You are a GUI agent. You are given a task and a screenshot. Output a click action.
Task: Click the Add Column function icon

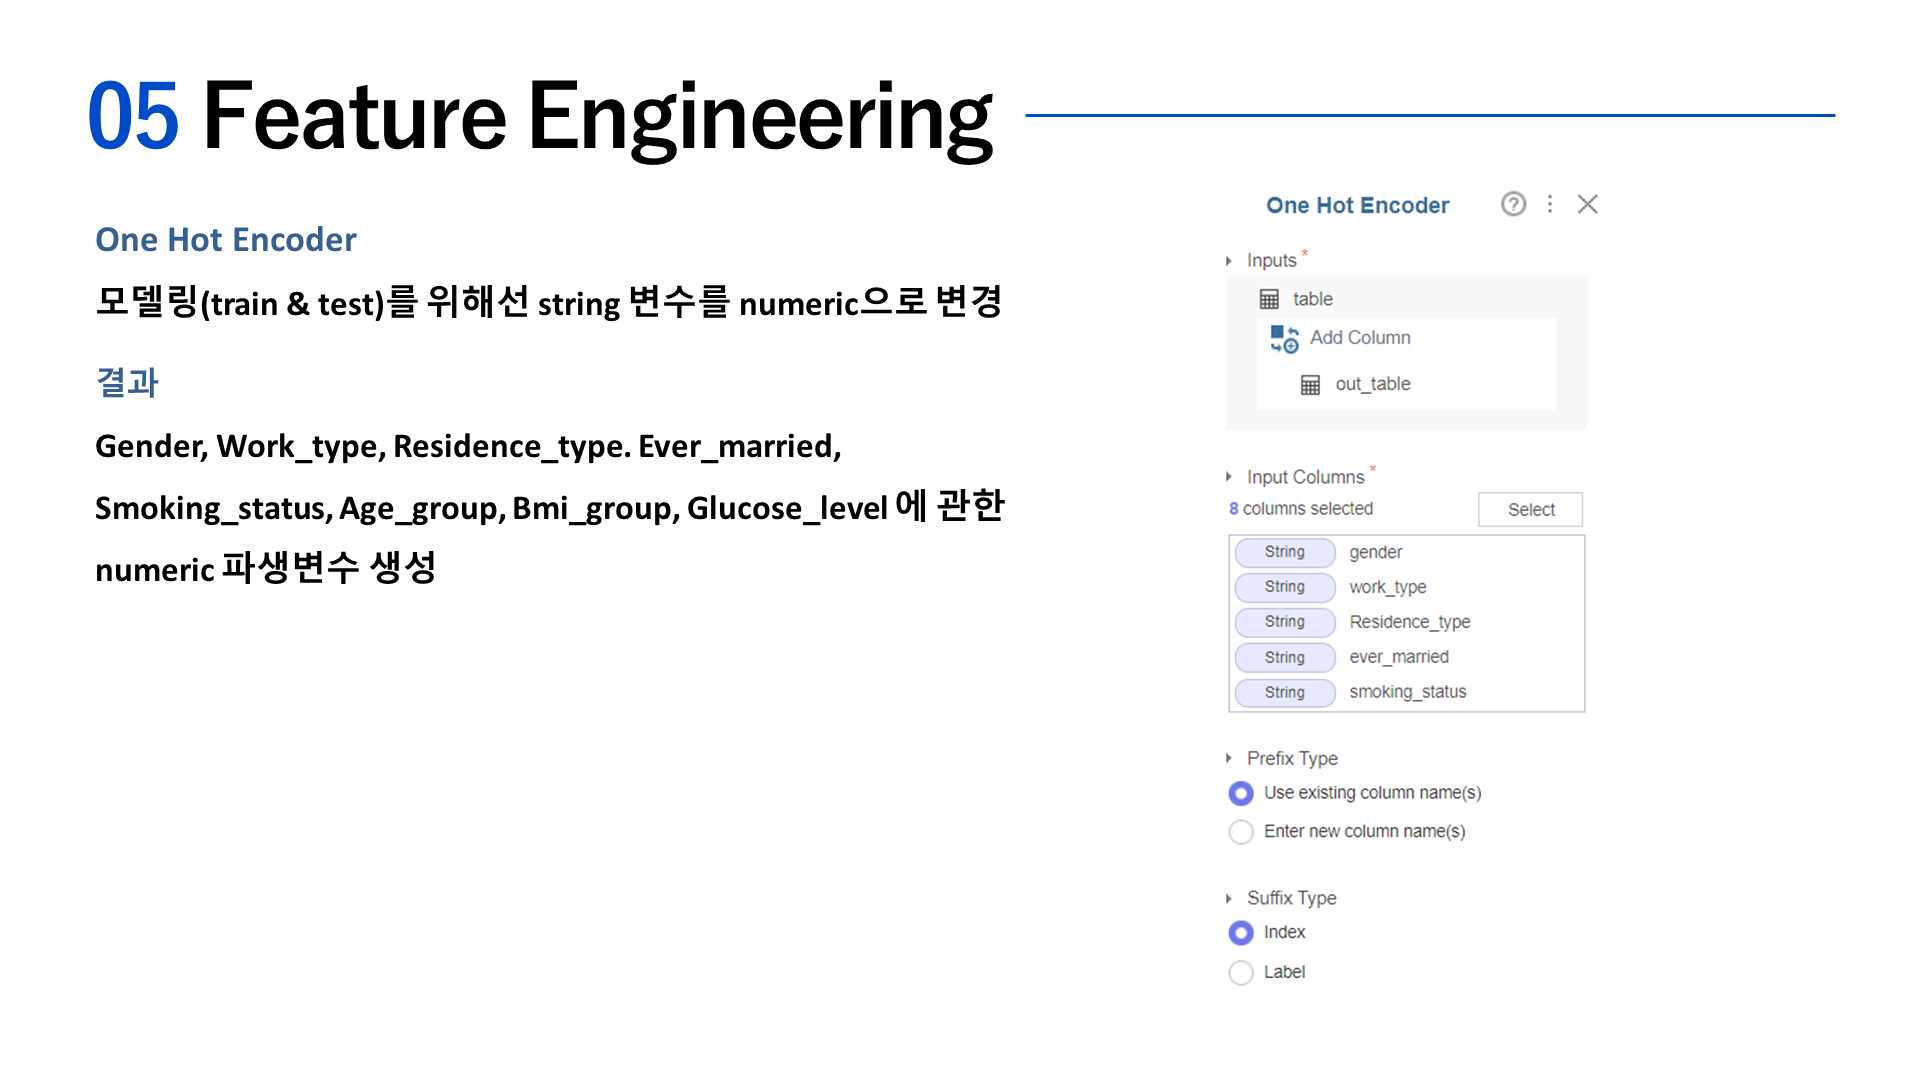tap(1284, 339)
